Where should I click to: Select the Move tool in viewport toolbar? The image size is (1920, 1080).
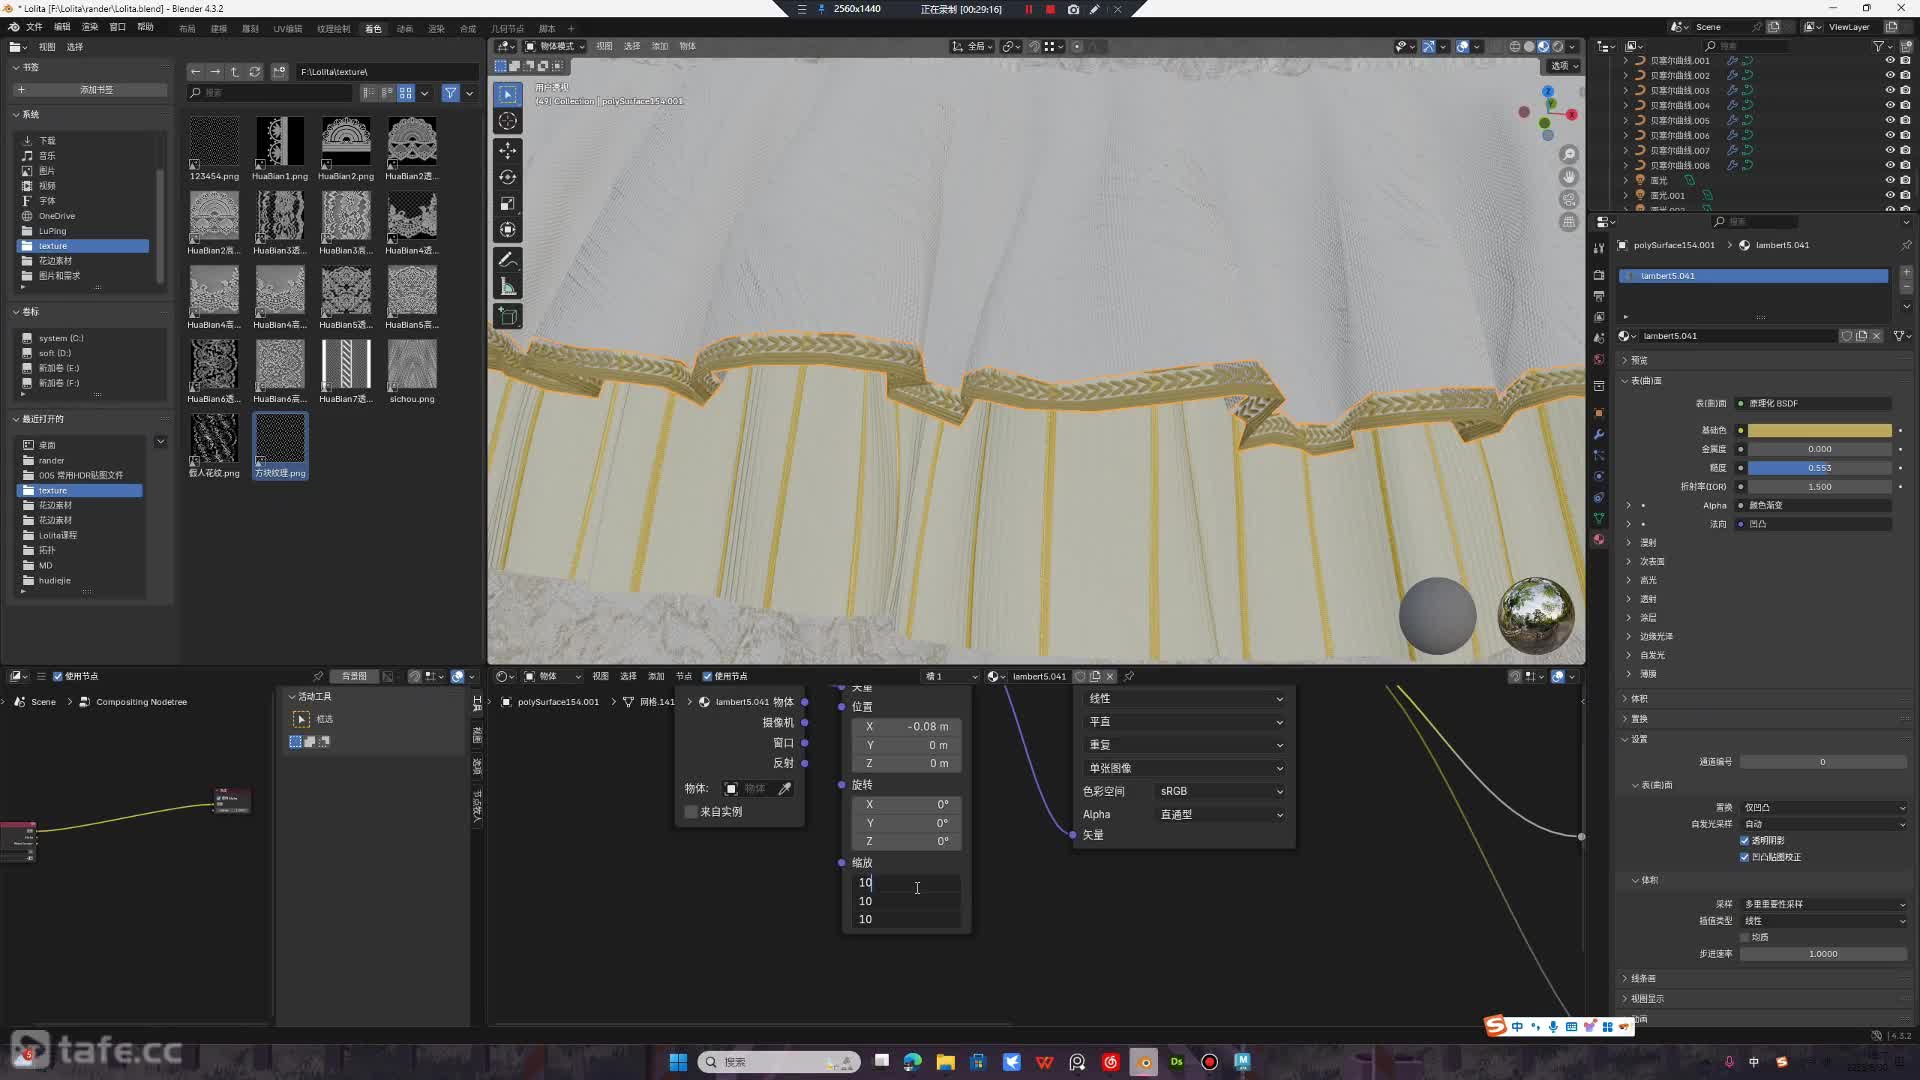pos(508,150)
